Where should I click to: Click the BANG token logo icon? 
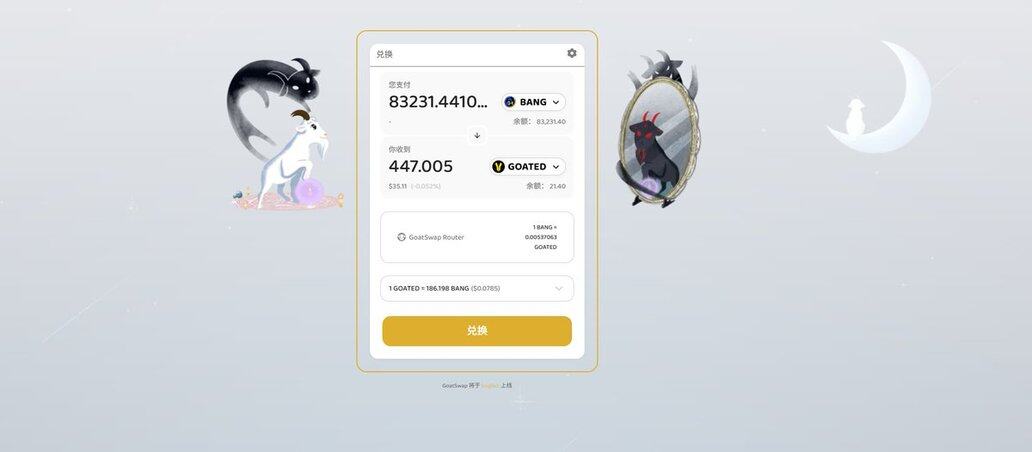click(x=509, y=102)
